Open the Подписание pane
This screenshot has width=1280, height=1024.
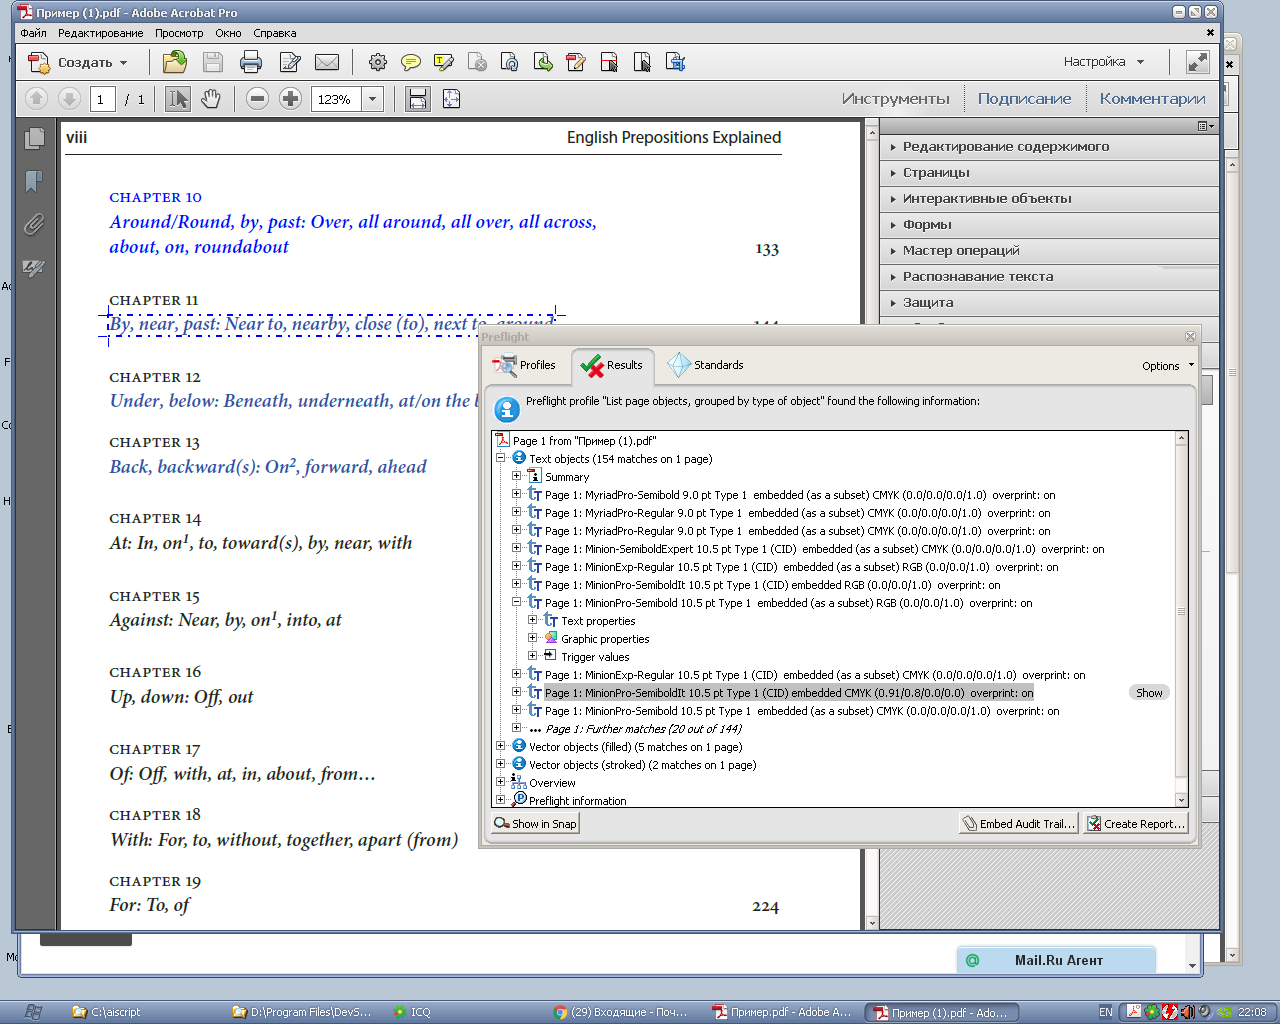tap(1024, 99)
